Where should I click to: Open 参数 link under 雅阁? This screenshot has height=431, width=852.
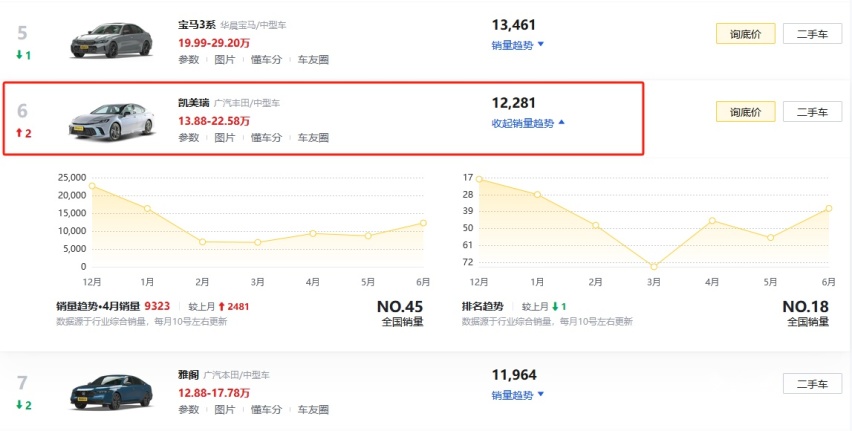[189, 410]
